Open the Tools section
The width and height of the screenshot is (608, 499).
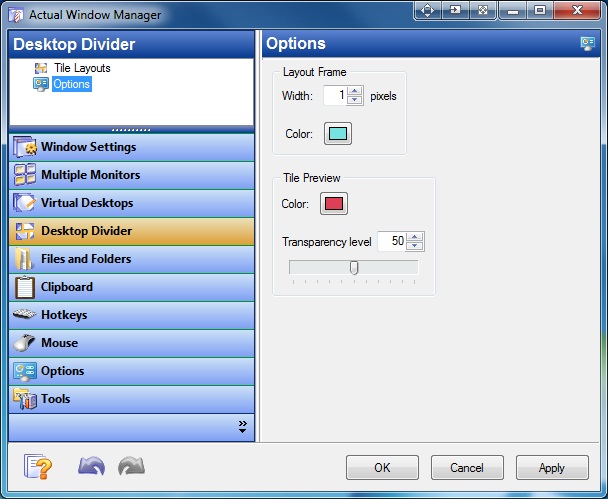point(131,399)
